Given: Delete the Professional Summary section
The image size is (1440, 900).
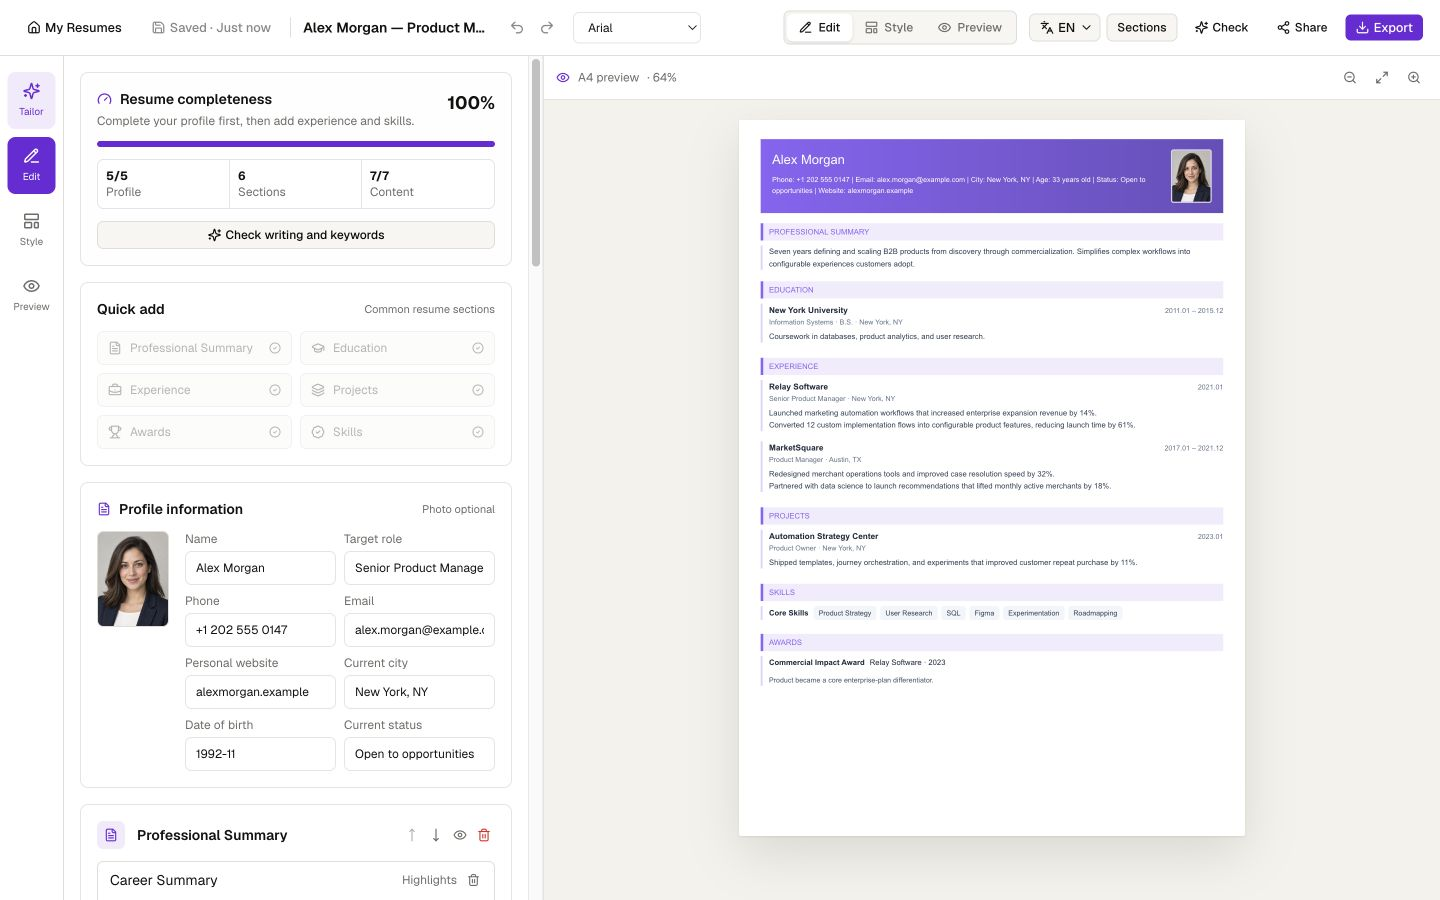Looking at the screenshot, I should [484, 835].
